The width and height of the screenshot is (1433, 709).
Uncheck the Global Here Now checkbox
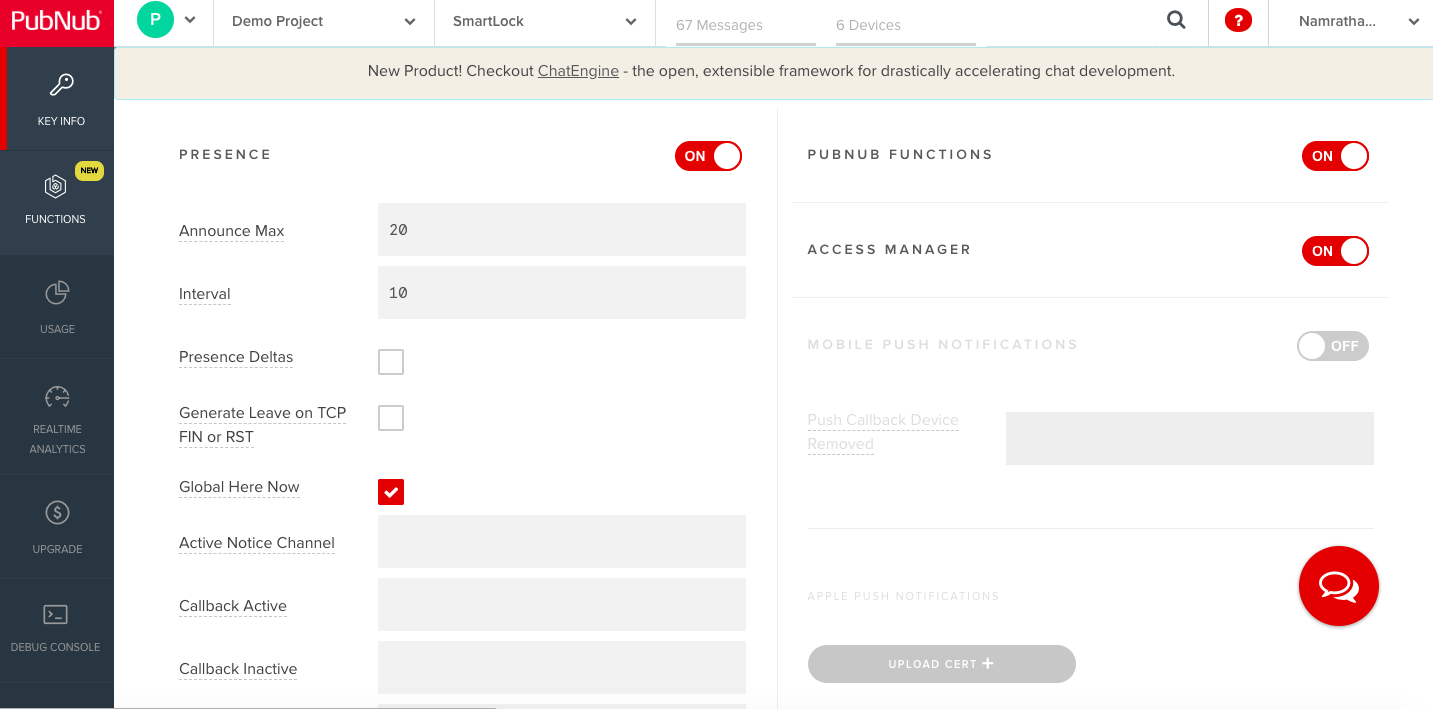[391, 492]
